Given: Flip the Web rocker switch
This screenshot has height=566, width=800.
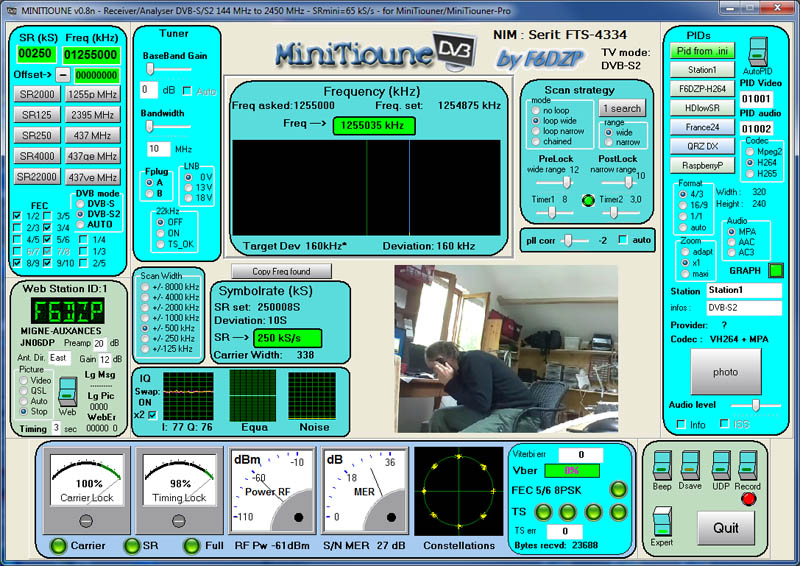Looking at the screenshot, I should [67, 391].
